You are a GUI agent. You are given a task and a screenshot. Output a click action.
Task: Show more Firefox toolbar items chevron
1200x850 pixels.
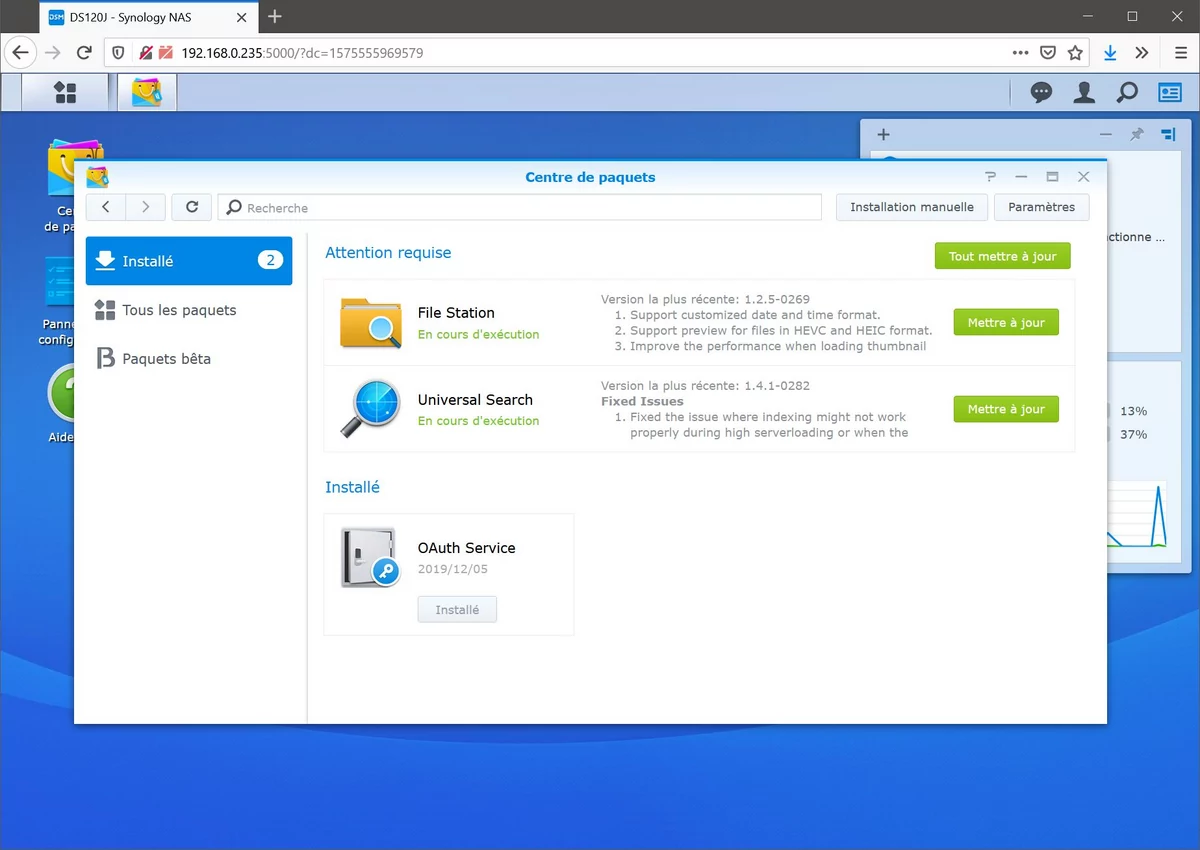click(1142, 52)
